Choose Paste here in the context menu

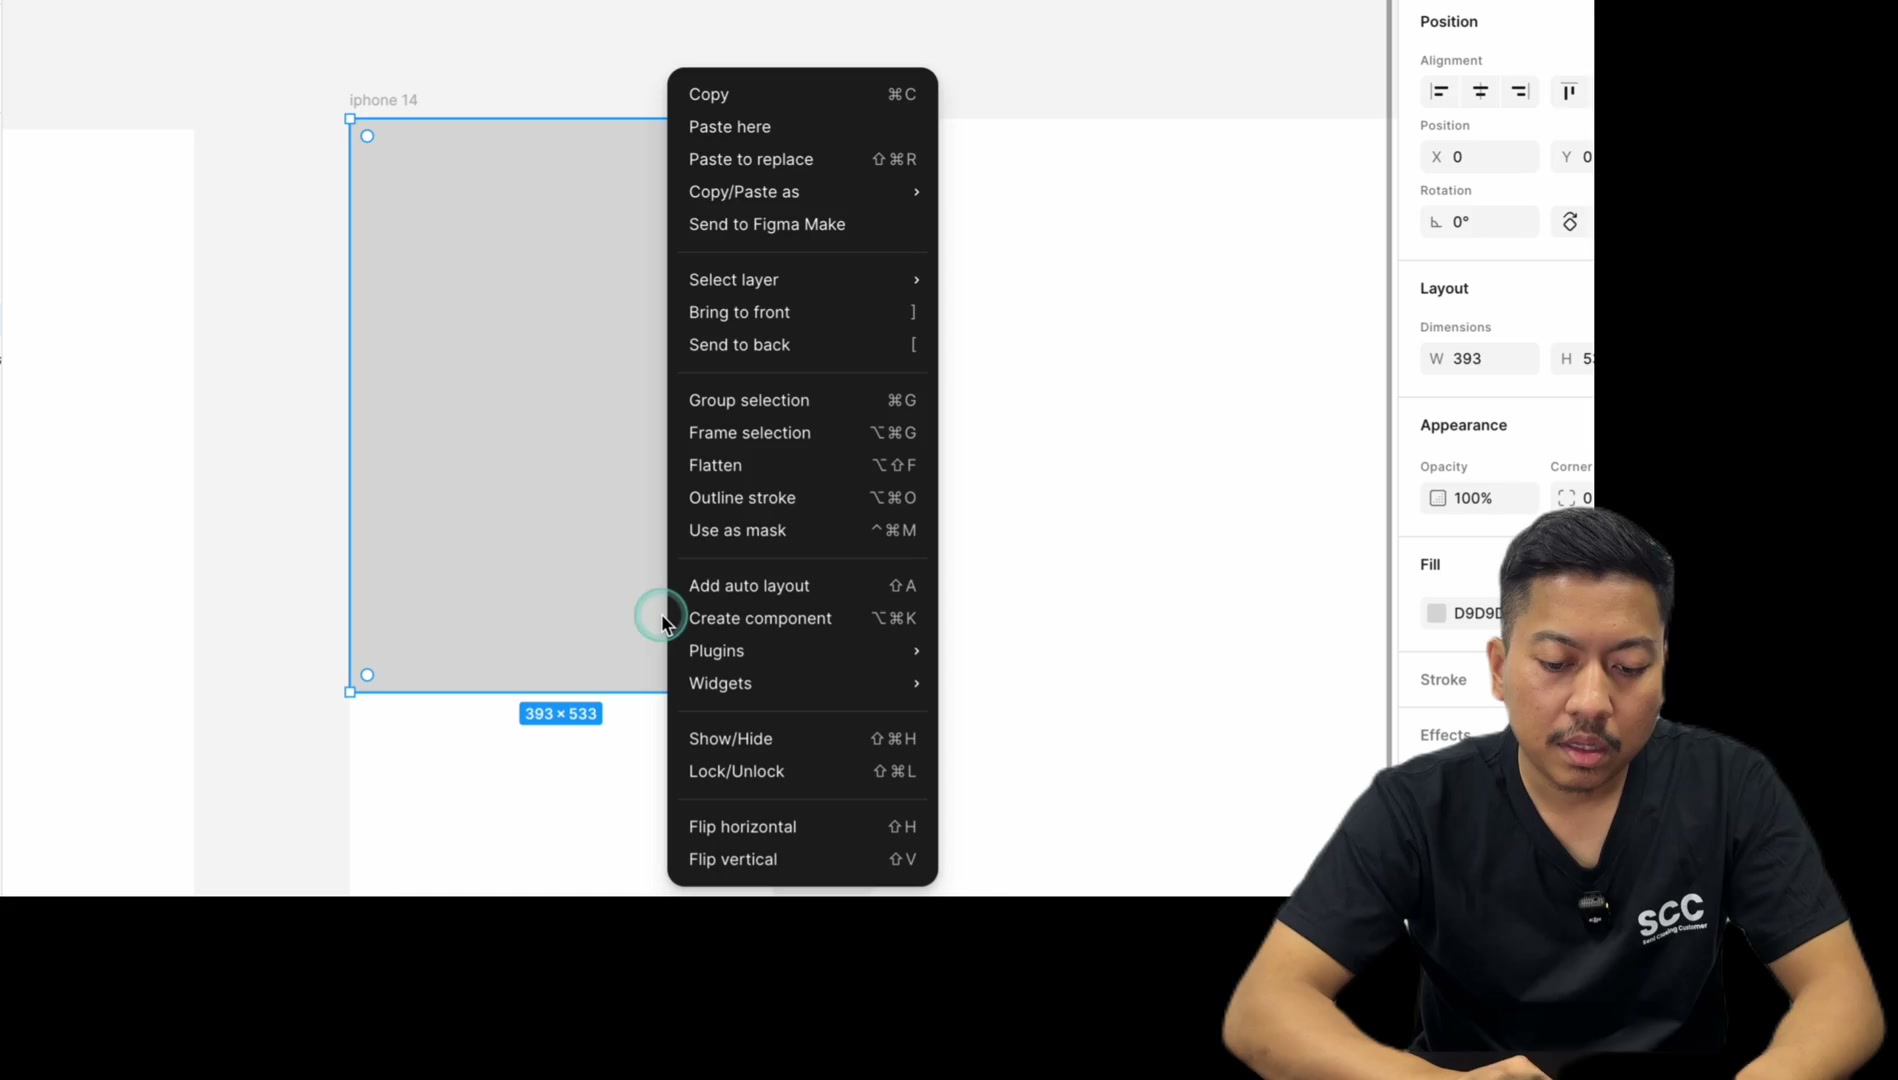pos(802,127)
